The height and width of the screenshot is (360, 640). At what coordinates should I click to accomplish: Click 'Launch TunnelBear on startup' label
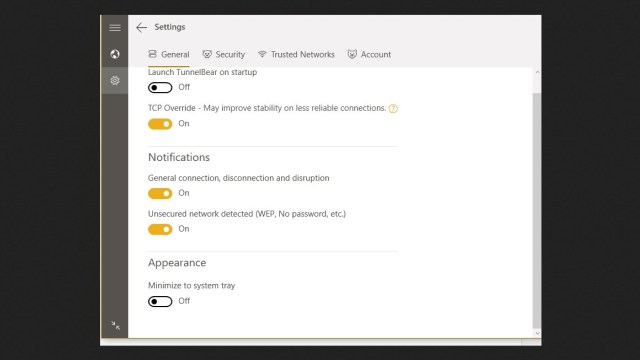coord(202,72)
